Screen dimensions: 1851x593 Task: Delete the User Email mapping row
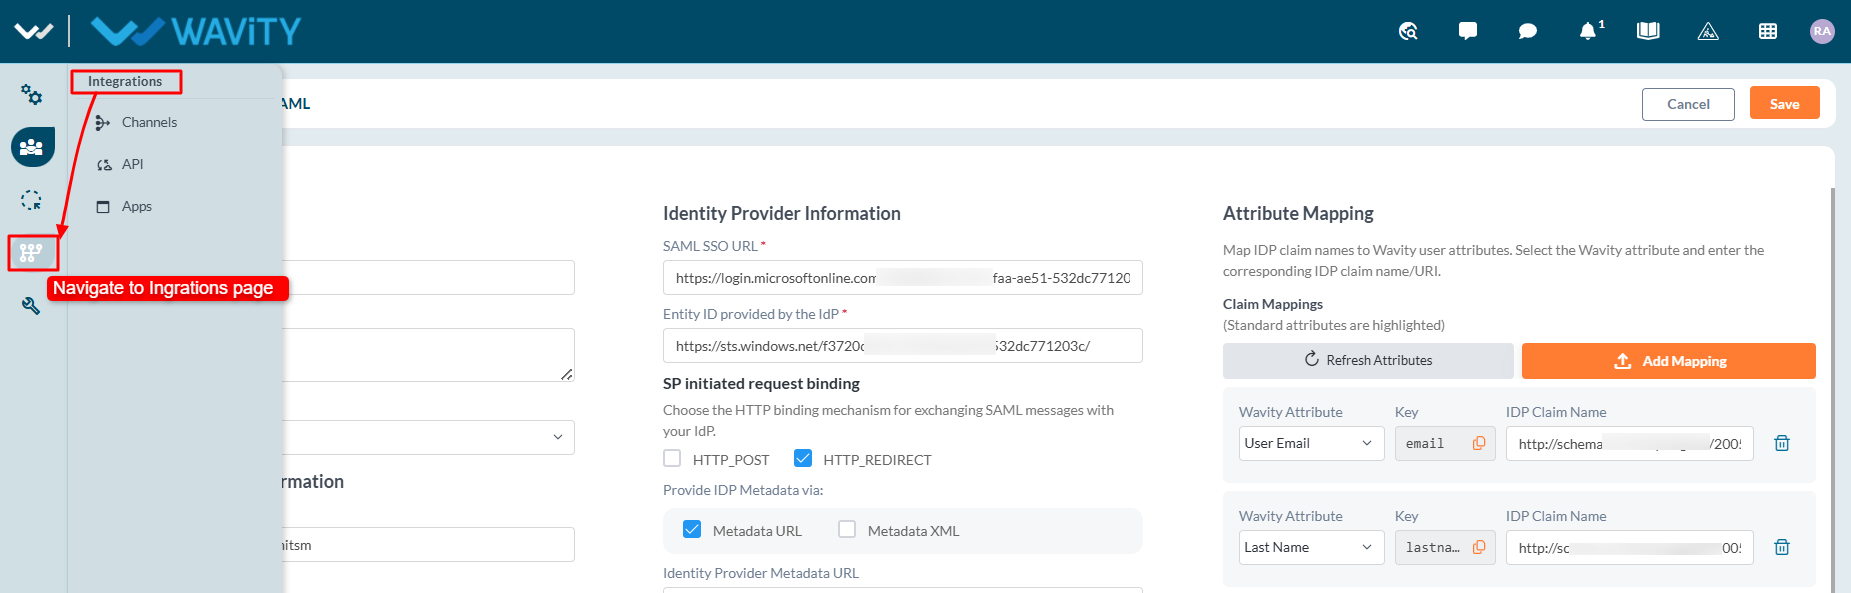pyautogui.click(x=1782, y=443)
